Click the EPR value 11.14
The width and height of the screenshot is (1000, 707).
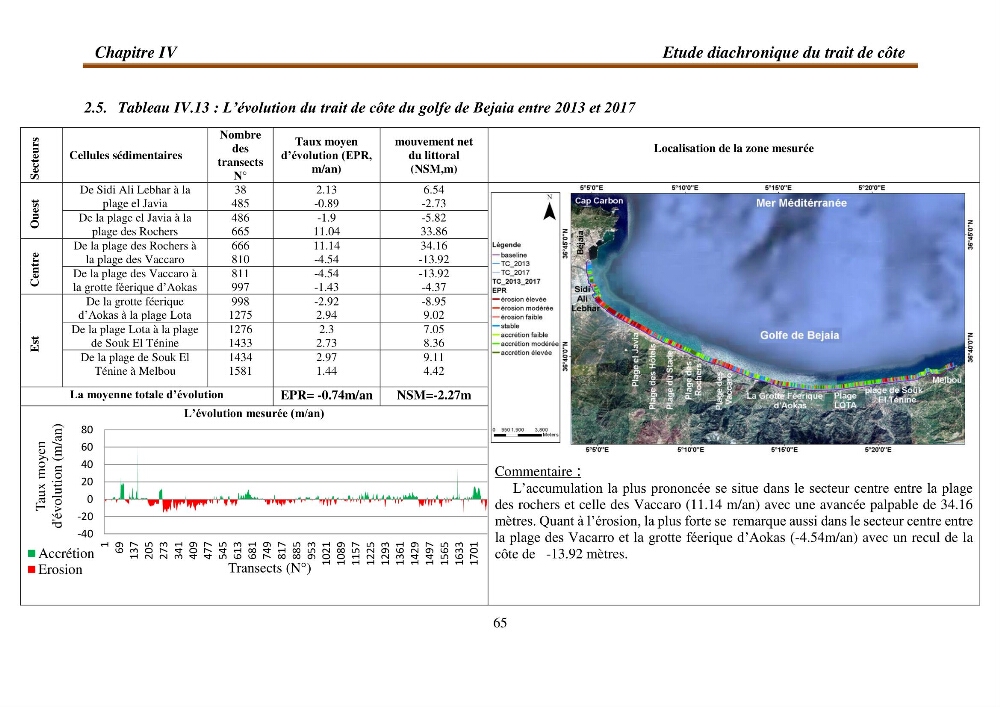click(327, 245)
